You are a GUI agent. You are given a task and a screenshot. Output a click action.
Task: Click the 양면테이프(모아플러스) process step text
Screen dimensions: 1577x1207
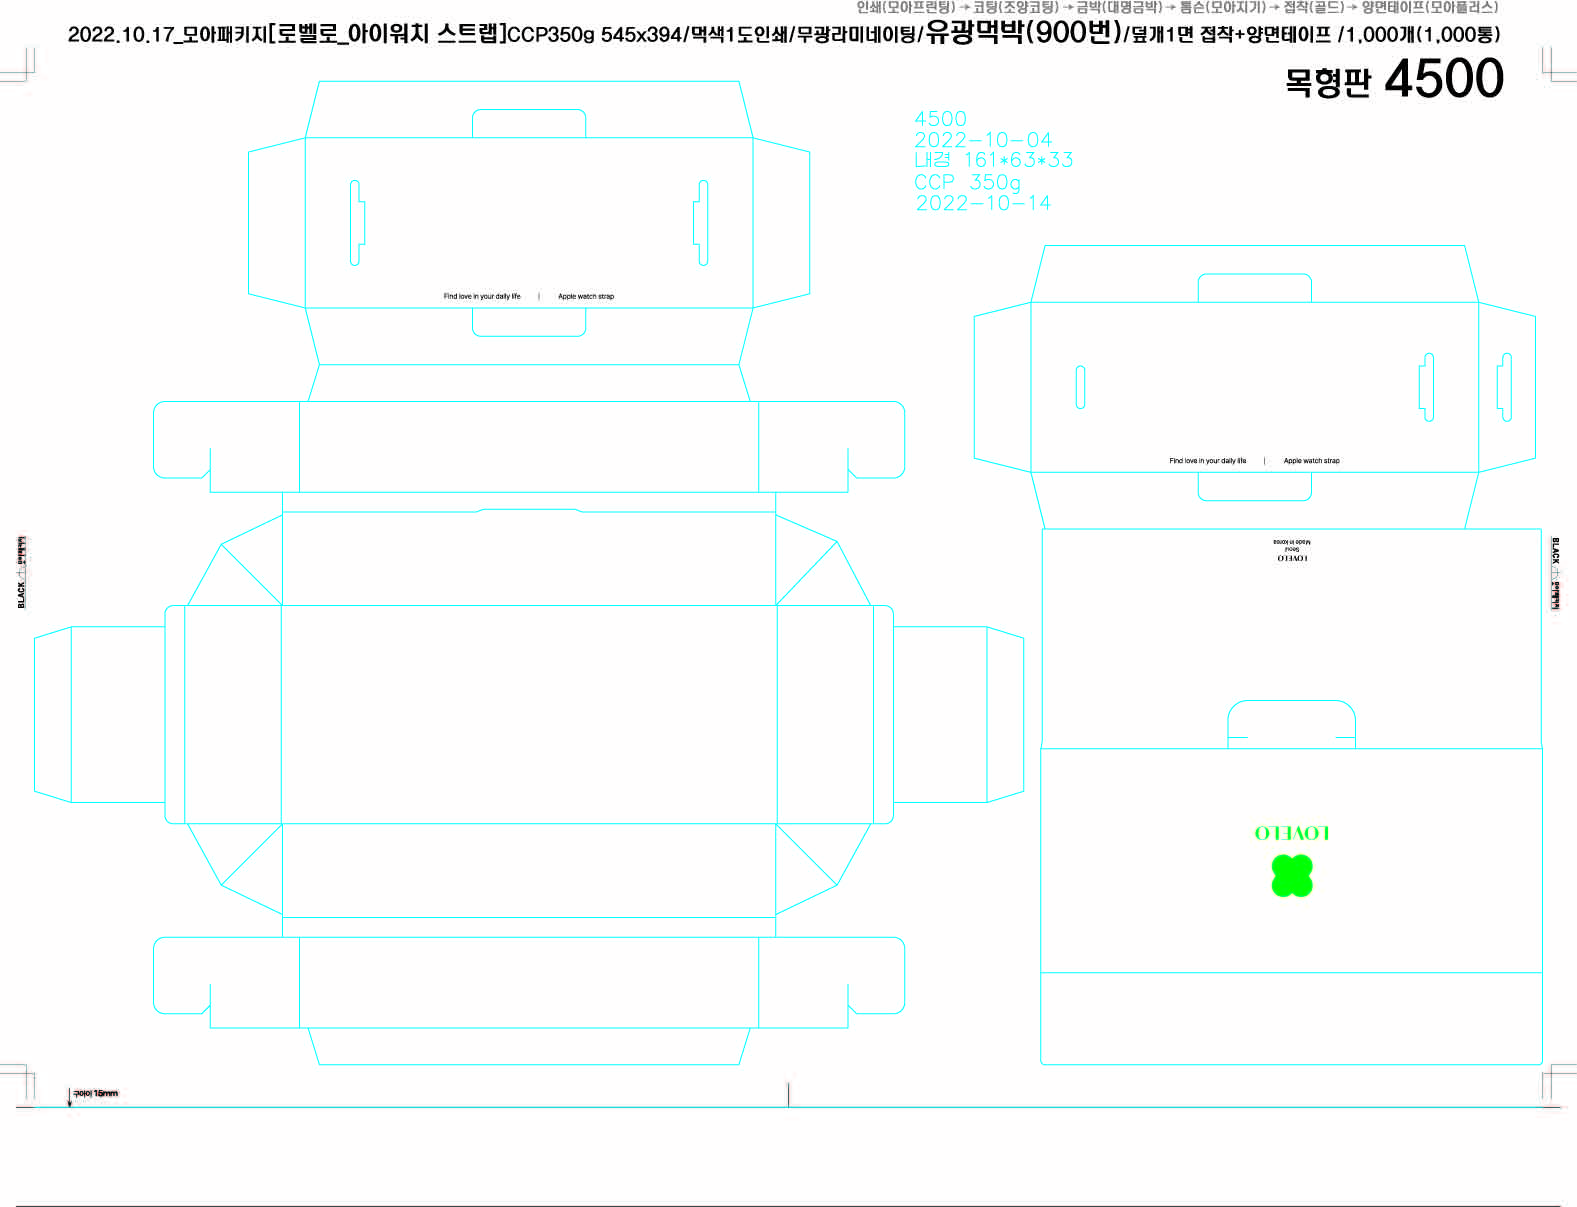pyautogui.click(x=1429, y=7)
